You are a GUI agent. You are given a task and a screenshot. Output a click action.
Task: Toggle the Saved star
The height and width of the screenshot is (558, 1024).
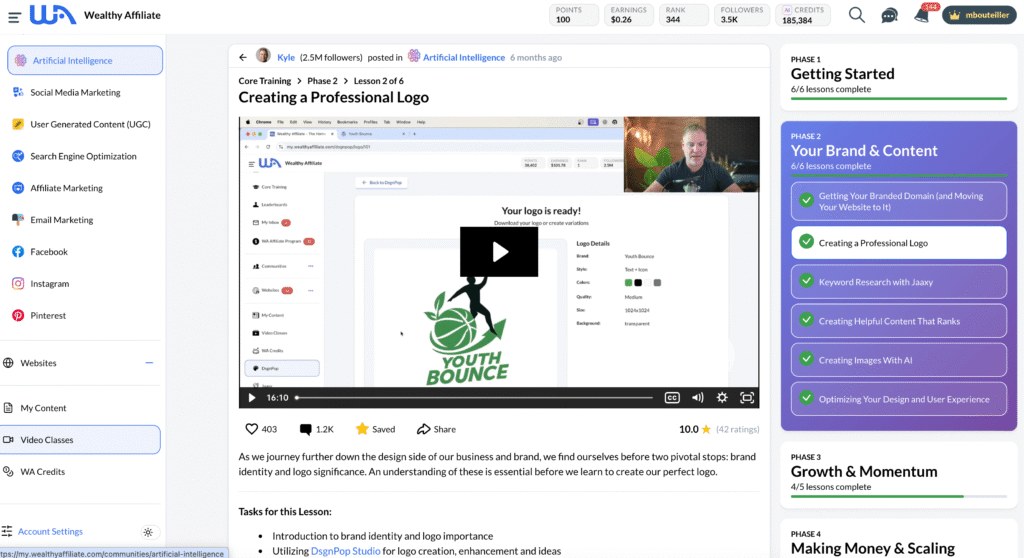point(362,429)
